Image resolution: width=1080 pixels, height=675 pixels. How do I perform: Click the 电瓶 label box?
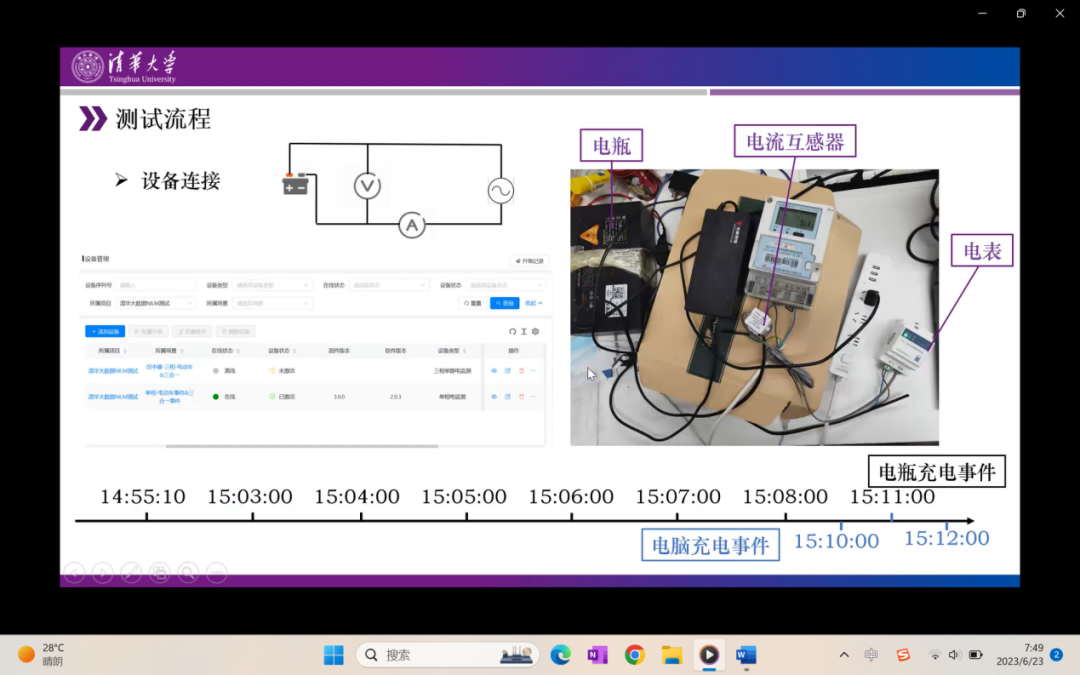click(x=612, y=145)
